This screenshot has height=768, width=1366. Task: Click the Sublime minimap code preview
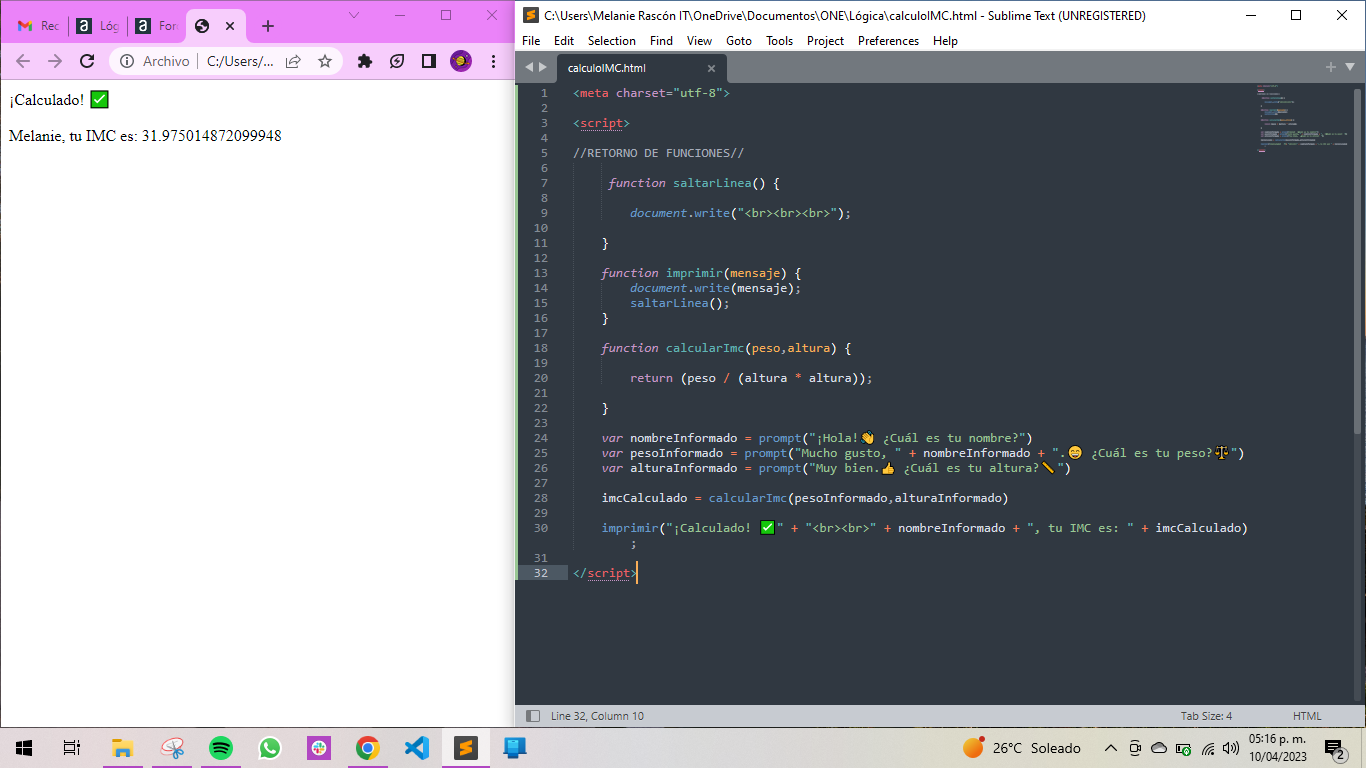1303,120
